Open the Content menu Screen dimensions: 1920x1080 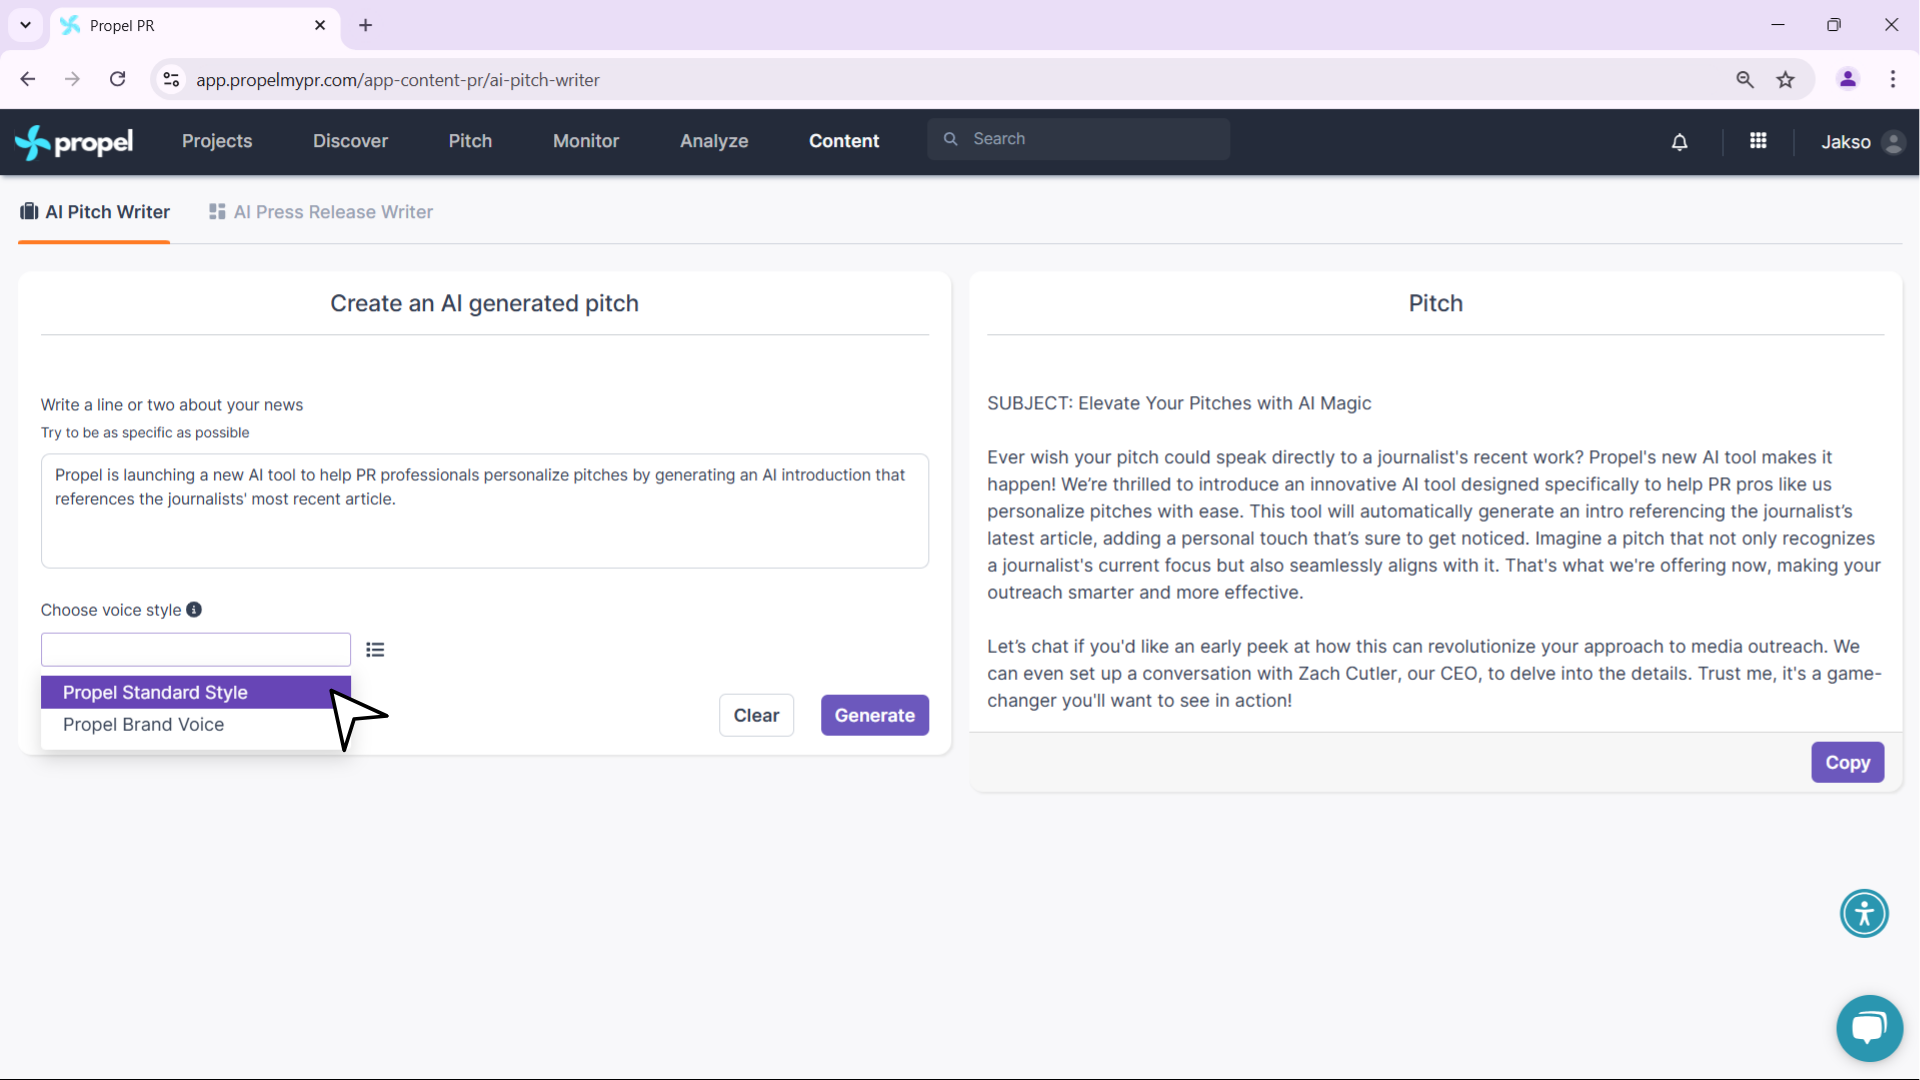click(844, 141)
